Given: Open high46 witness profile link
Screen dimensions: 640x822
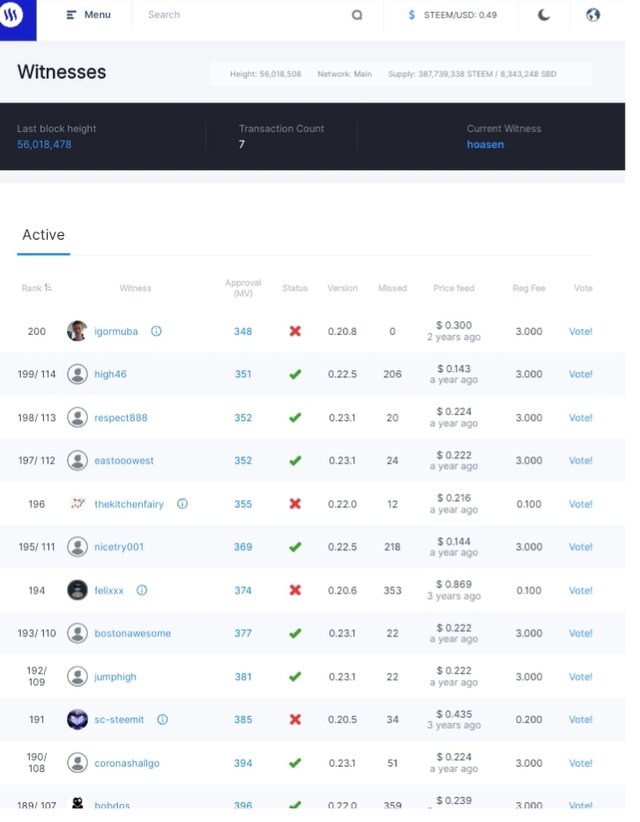Looking at the screenshot, I should [110, 374].
